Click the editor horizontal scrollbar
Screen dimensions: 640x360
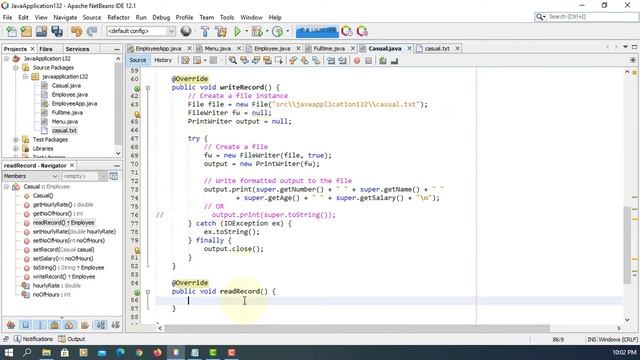[x=357, y=328]
